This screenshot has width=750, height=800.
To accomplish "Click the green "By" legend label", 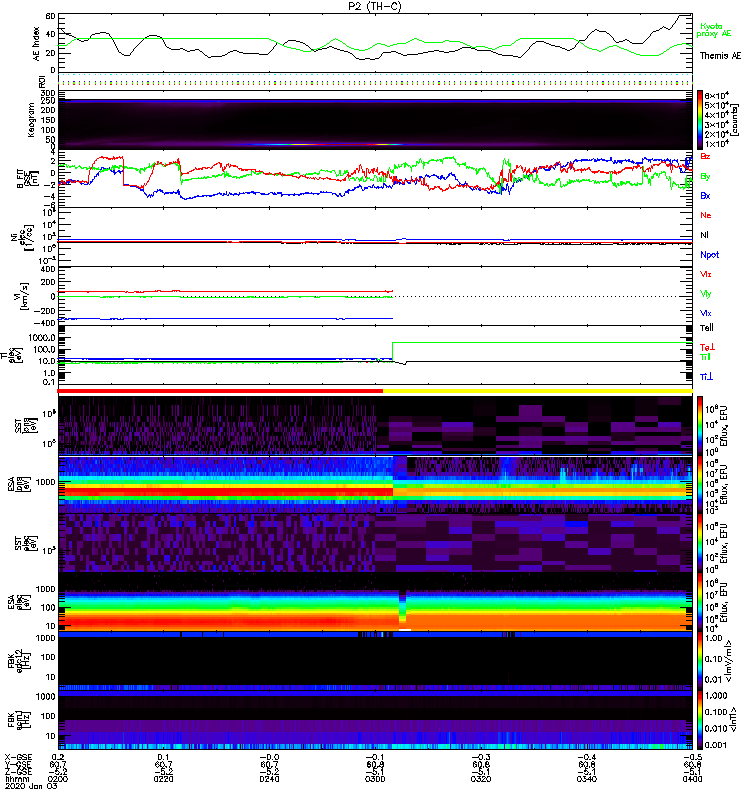I will [705, 176].
